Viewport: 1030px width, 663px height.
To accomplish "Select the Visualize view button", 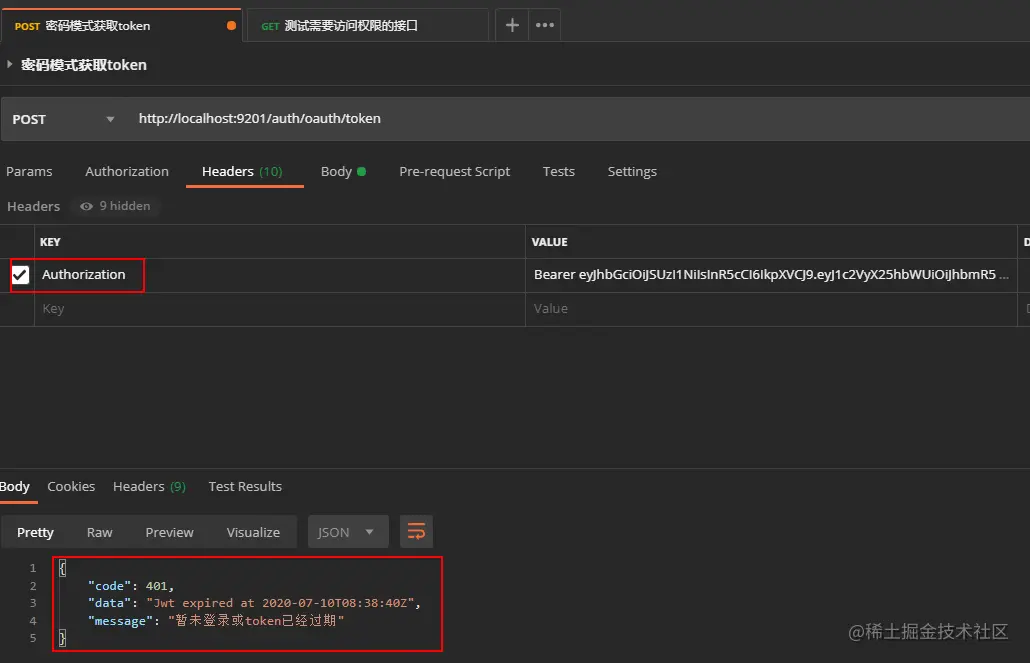I will click(253, 532).
